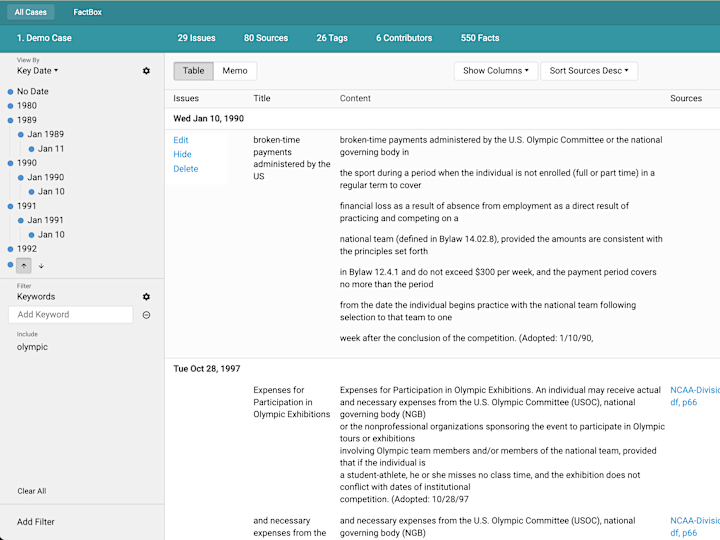The width and height of the screenshot is (720, 540).
Task: Click the Title column header
Action: 262,98
